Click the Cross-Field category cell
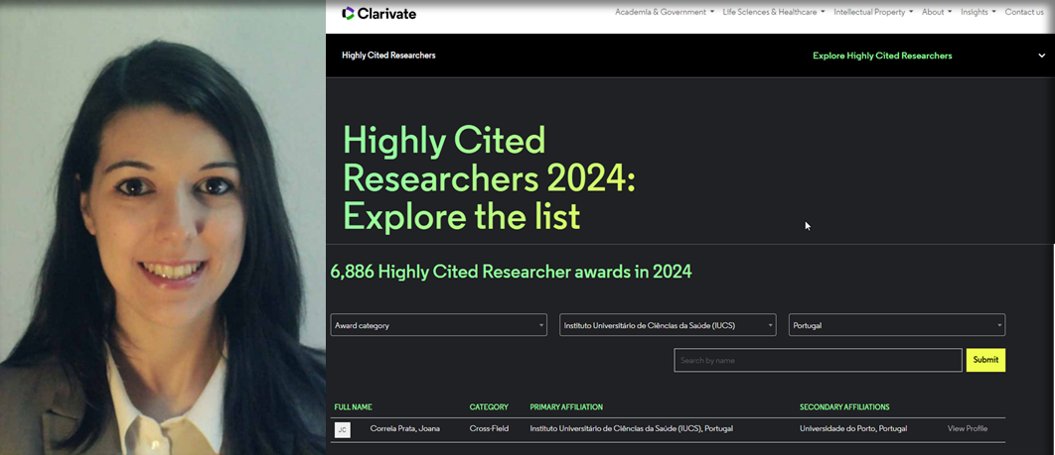This screenshot has width=1055, height=455. 489,429
